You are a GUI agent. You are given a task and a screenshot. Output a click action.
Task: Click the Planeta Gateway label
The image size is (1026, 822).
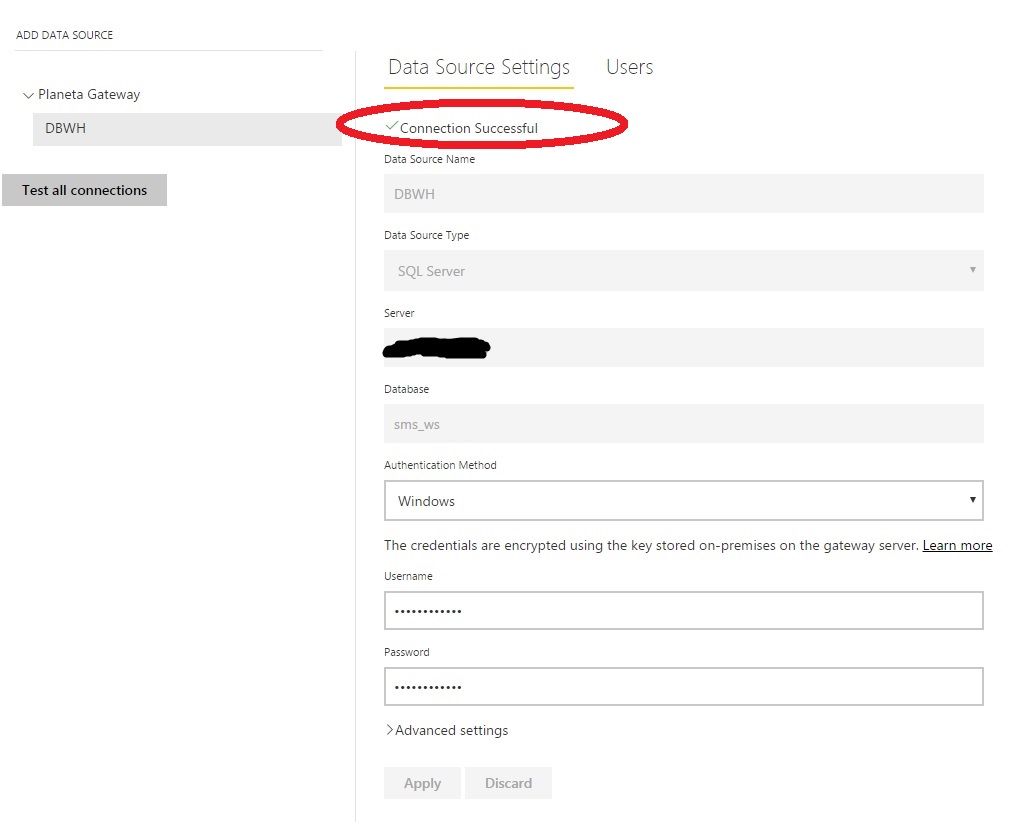(89, 95)
